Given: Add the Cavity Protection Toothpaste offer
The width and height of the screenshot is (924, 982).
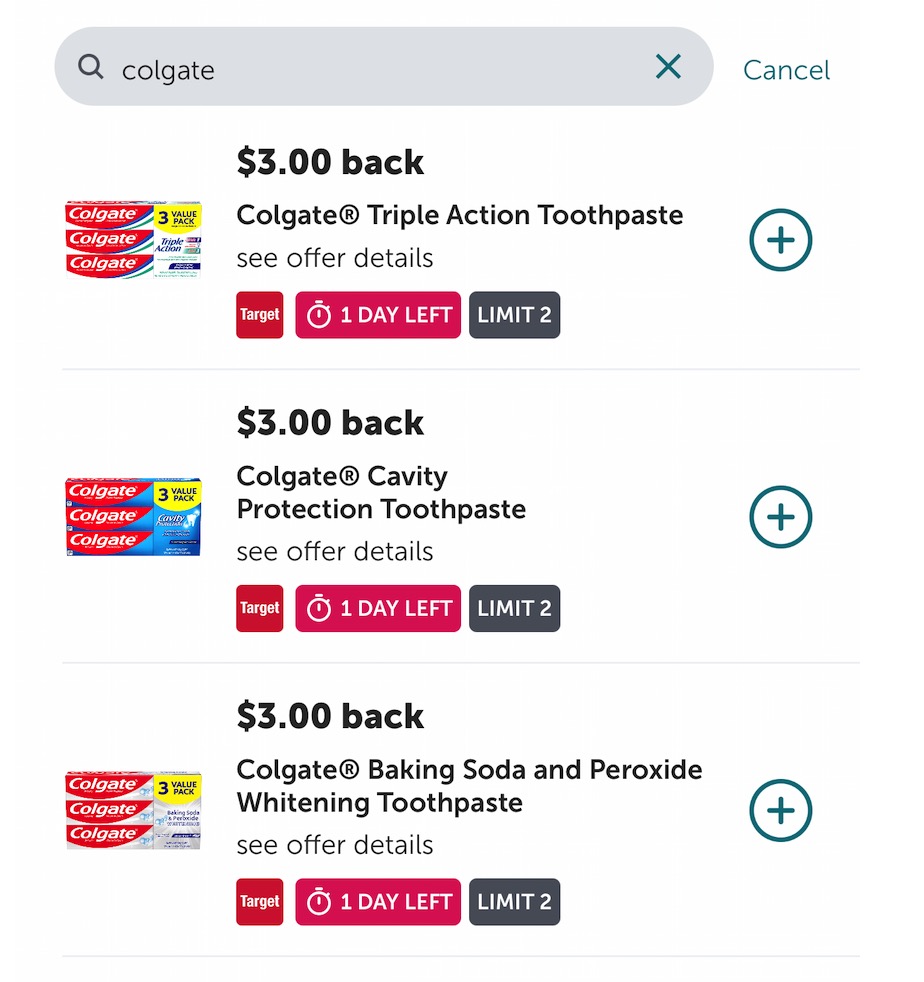Looking at the screenshot, I should coord(780,517).
